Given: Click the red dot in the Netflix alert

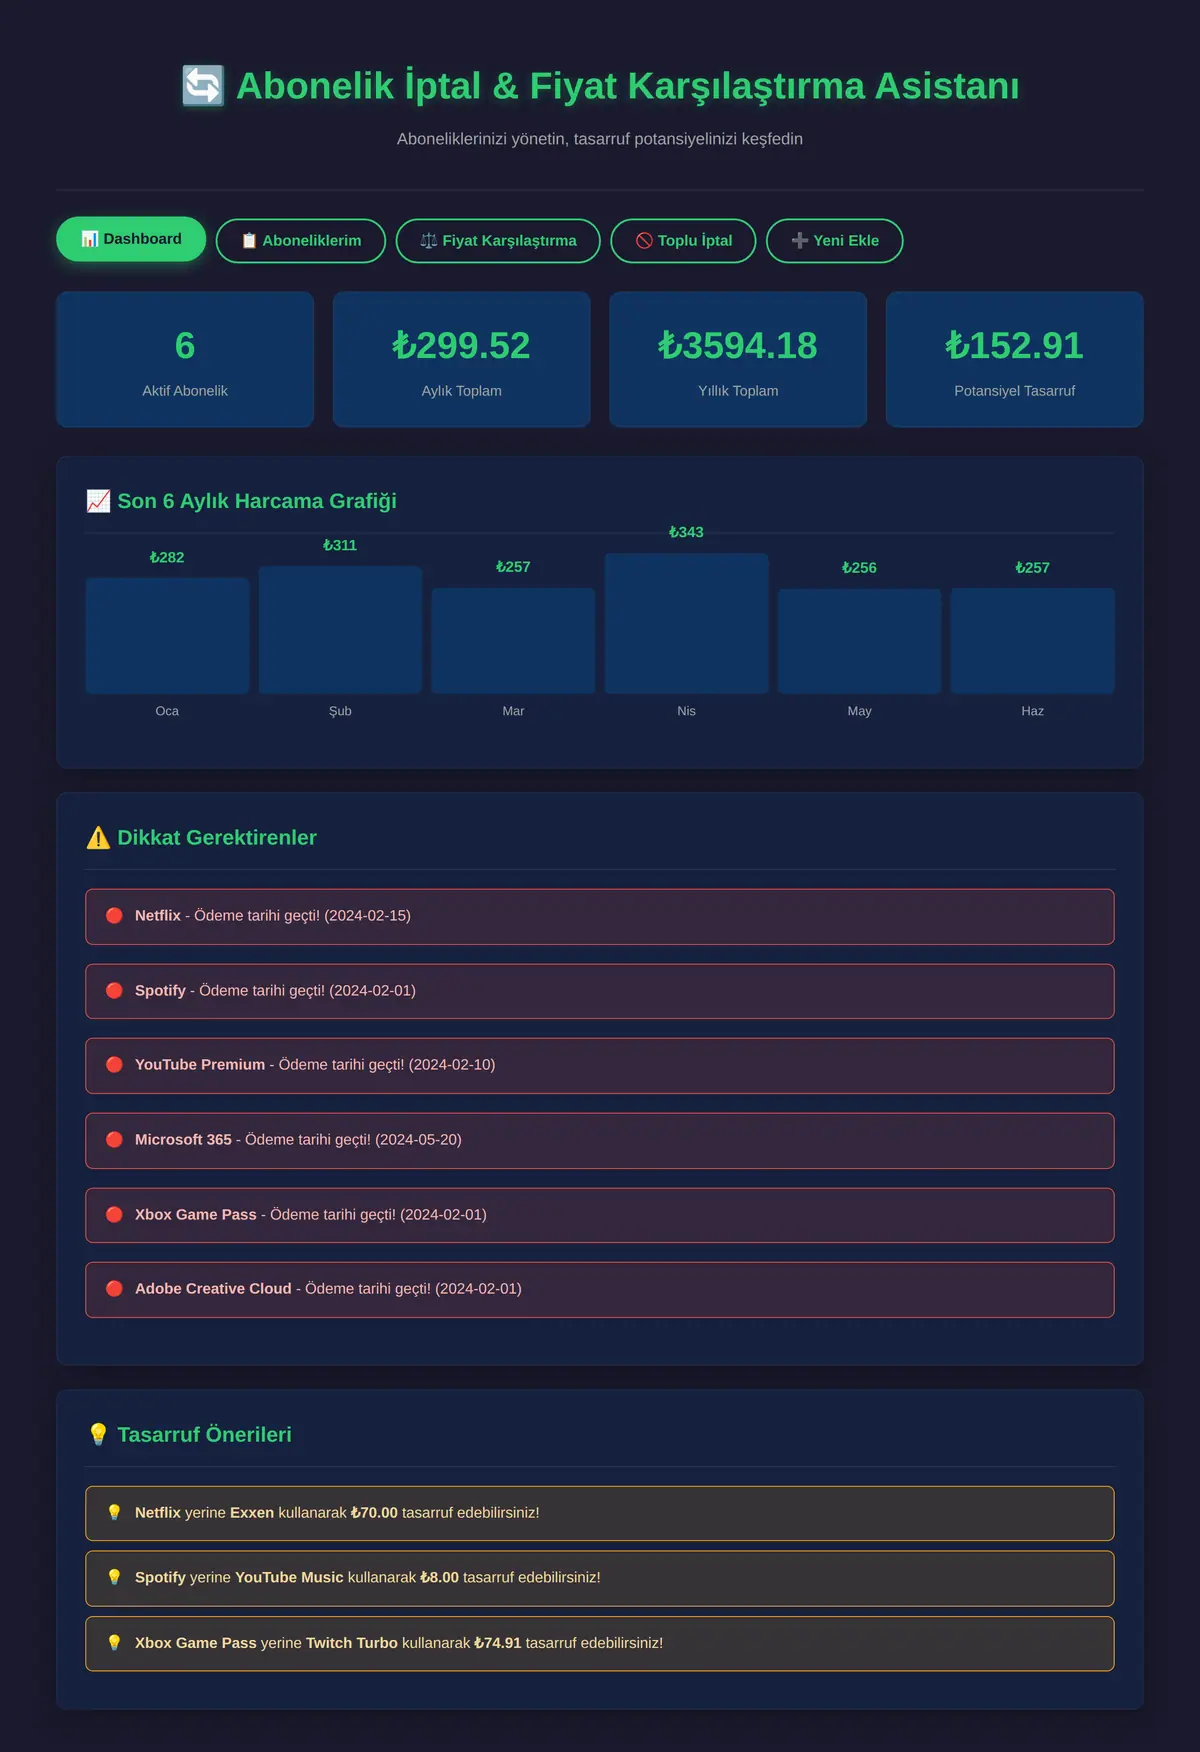Looking at the screenshot, I should (x=114, y=916).
